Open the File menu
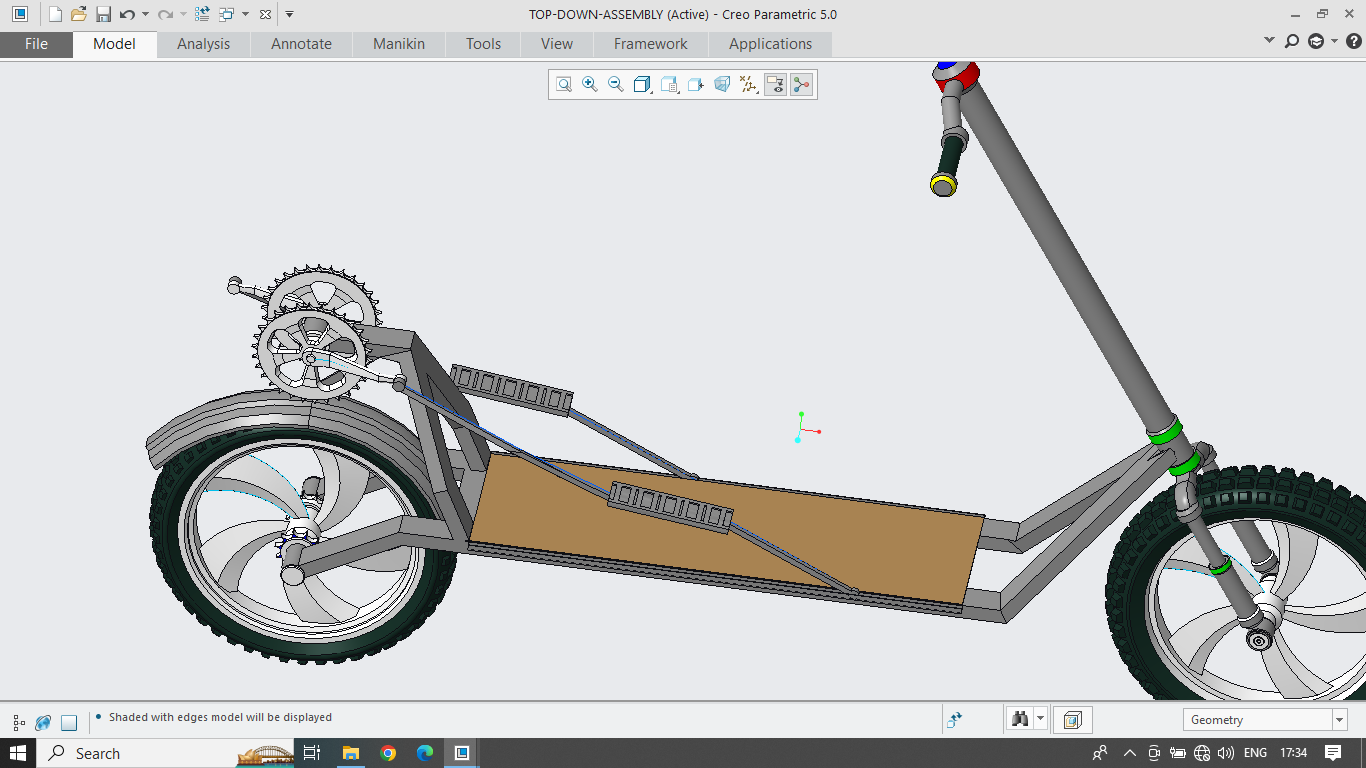1366x768 pixels. (x=36, y=44)
